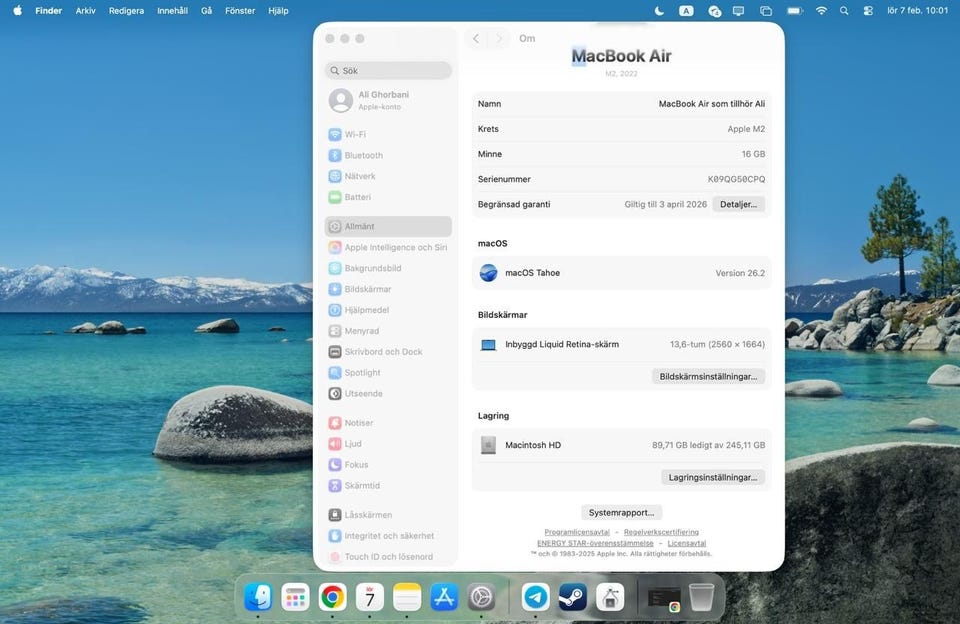
Task: Open the Programlicensavtal link
Action: click(577, 532)
